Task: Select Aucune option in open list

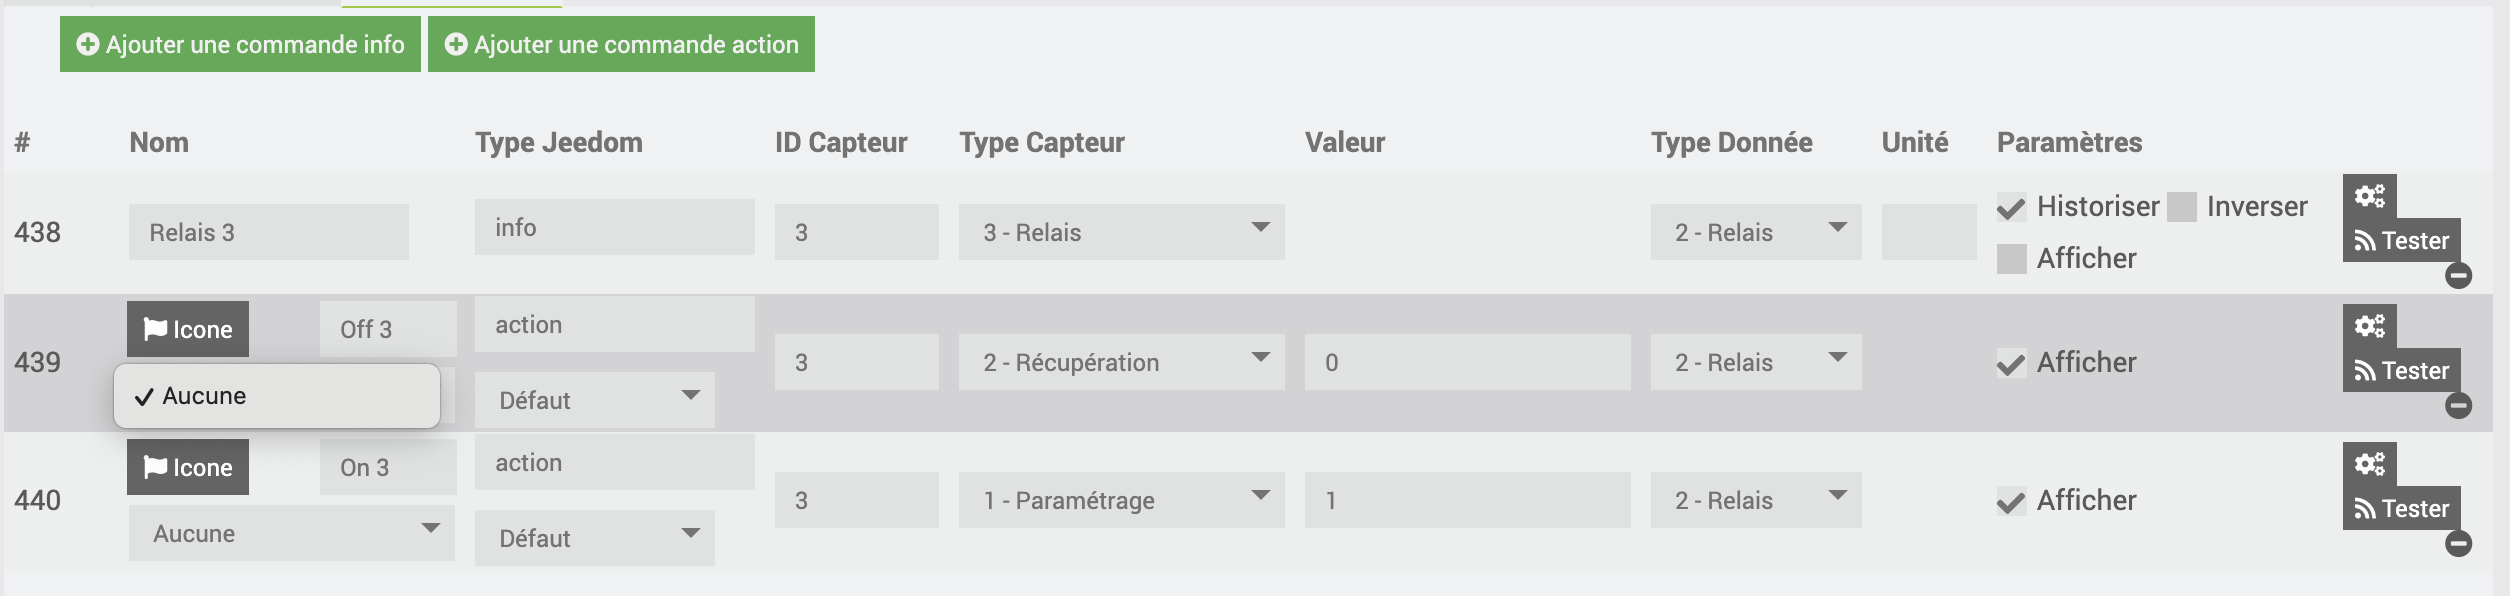Action: [x=277, y=396]
